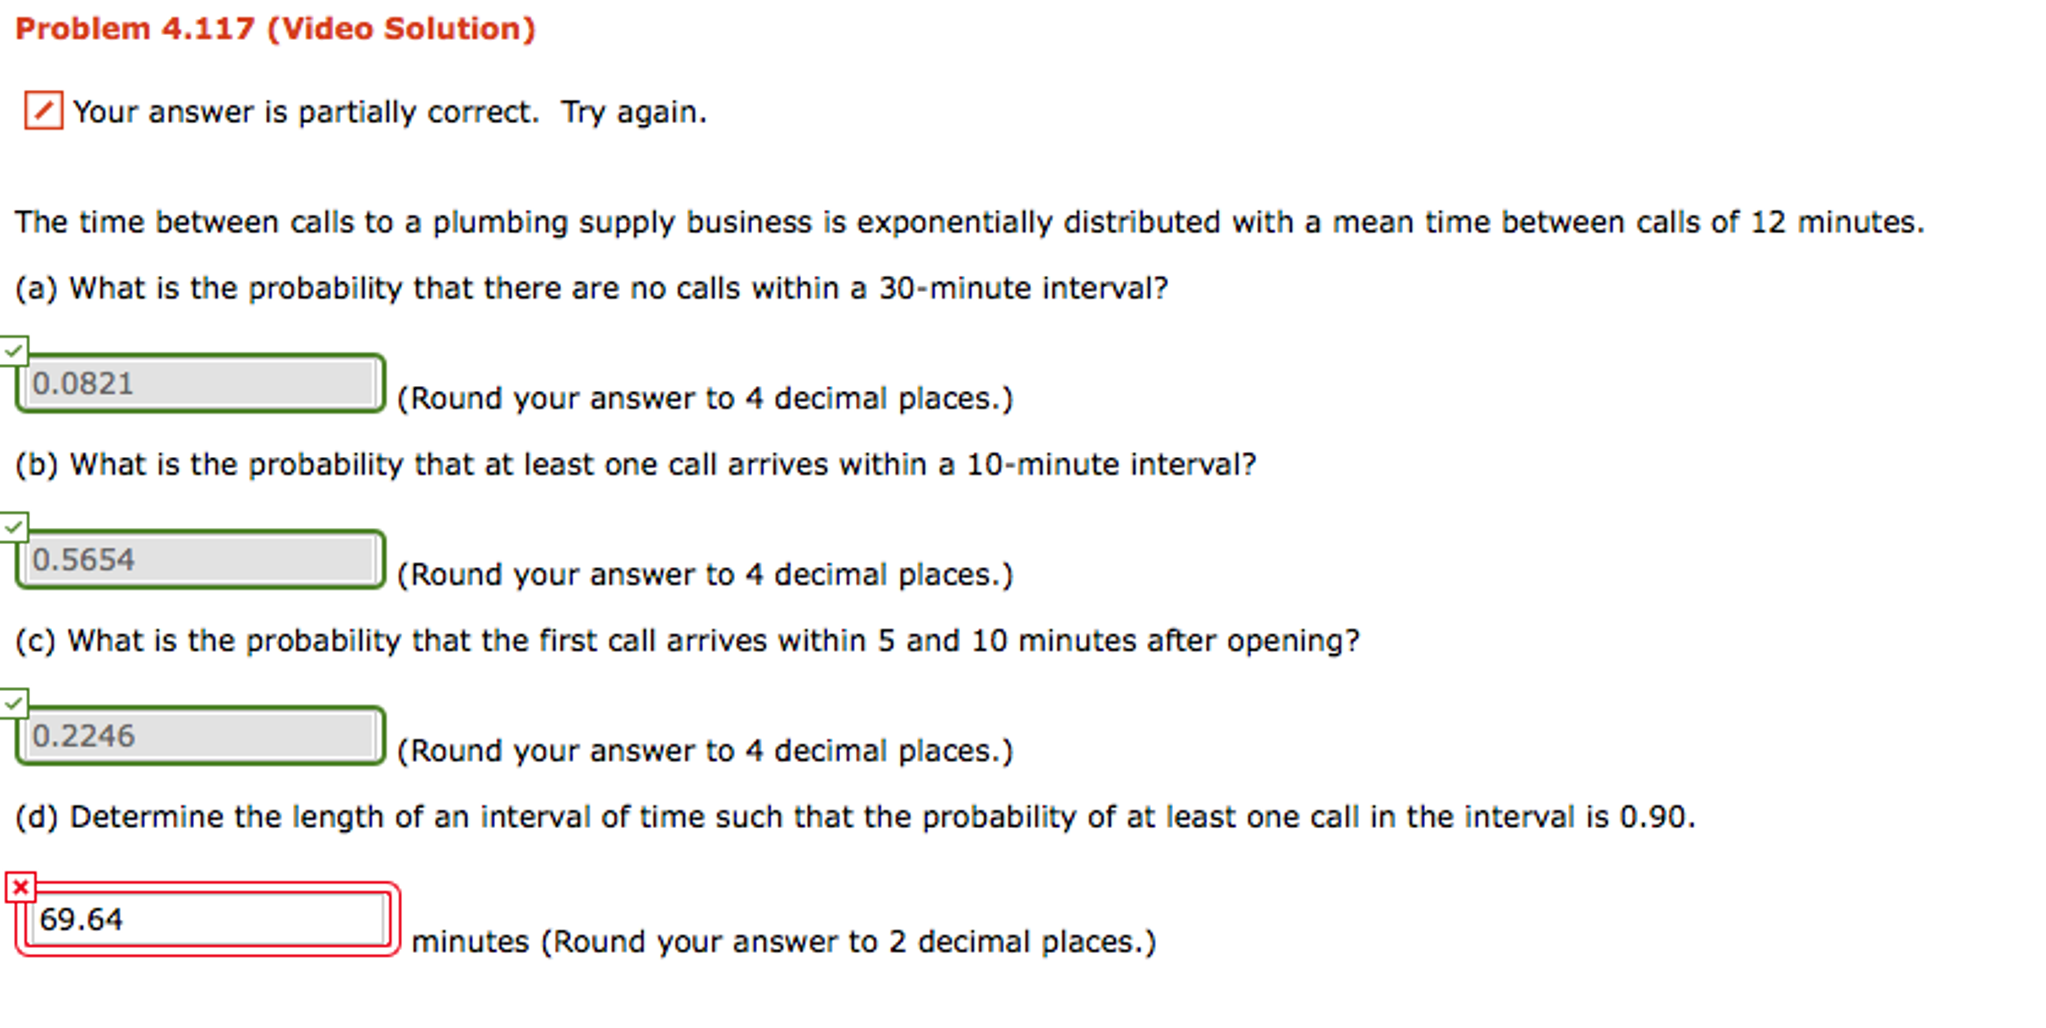Screen dimensions: 2046x1028
Task: Select the part (c) answer field showing 0.2246
Action: coord(200,736)
